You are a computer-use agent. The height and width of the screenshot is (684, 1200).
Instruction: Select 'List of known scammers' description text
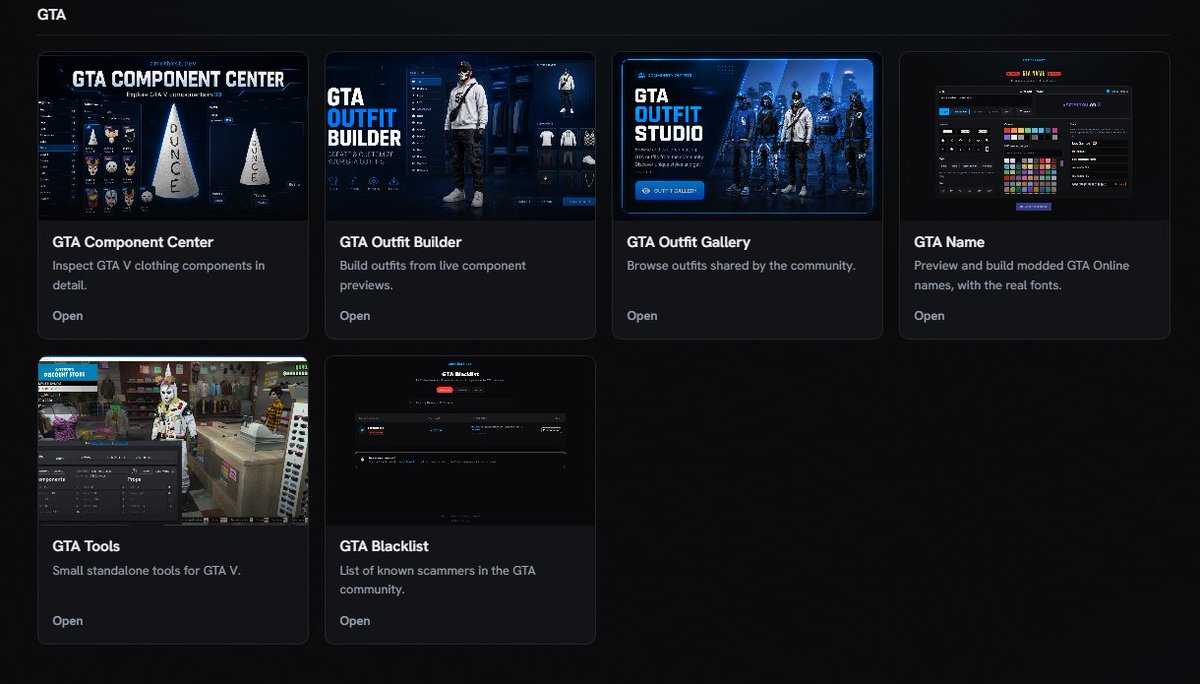[x=438, y=580]
